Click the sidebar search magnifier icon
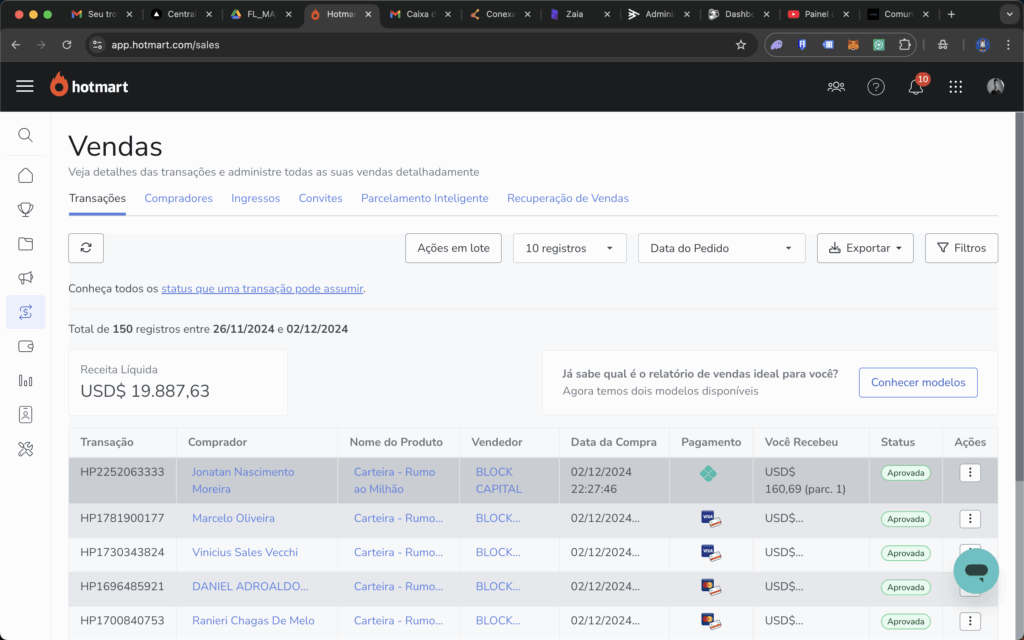 [x=25, y=135]
